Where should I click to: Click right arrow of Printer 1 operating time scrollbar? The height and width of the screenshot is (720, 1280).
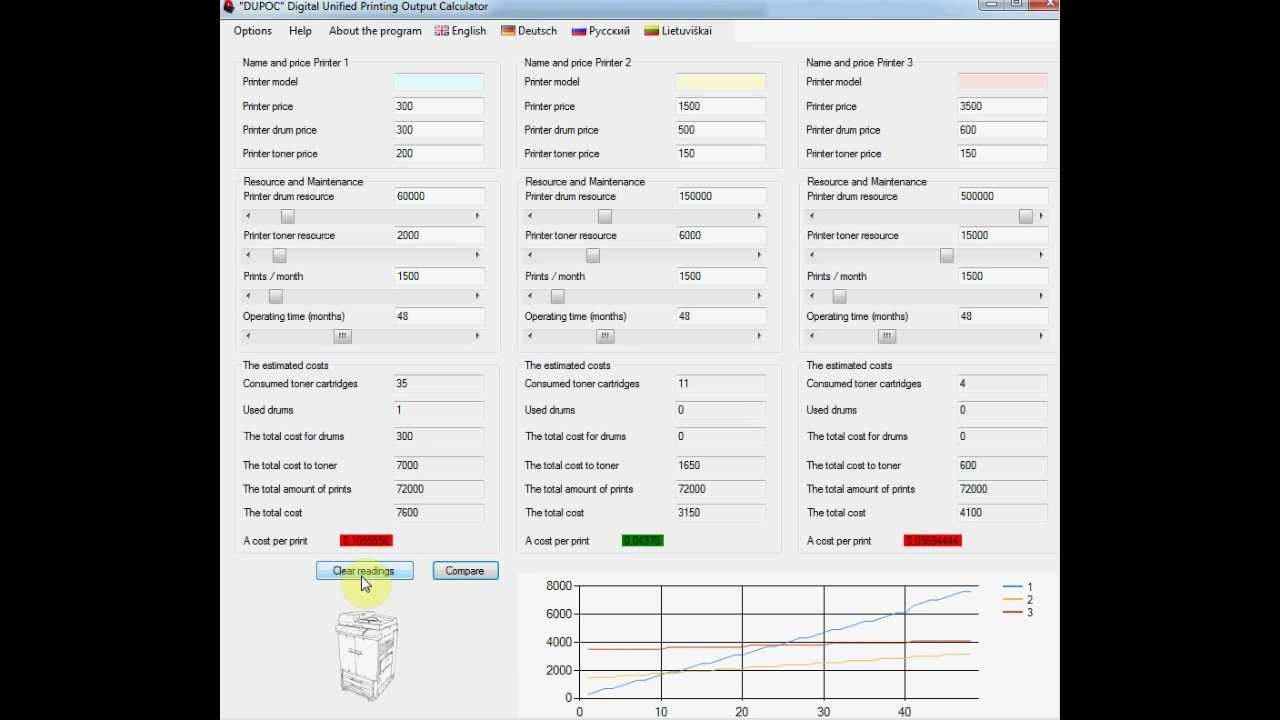pos(477,336)
